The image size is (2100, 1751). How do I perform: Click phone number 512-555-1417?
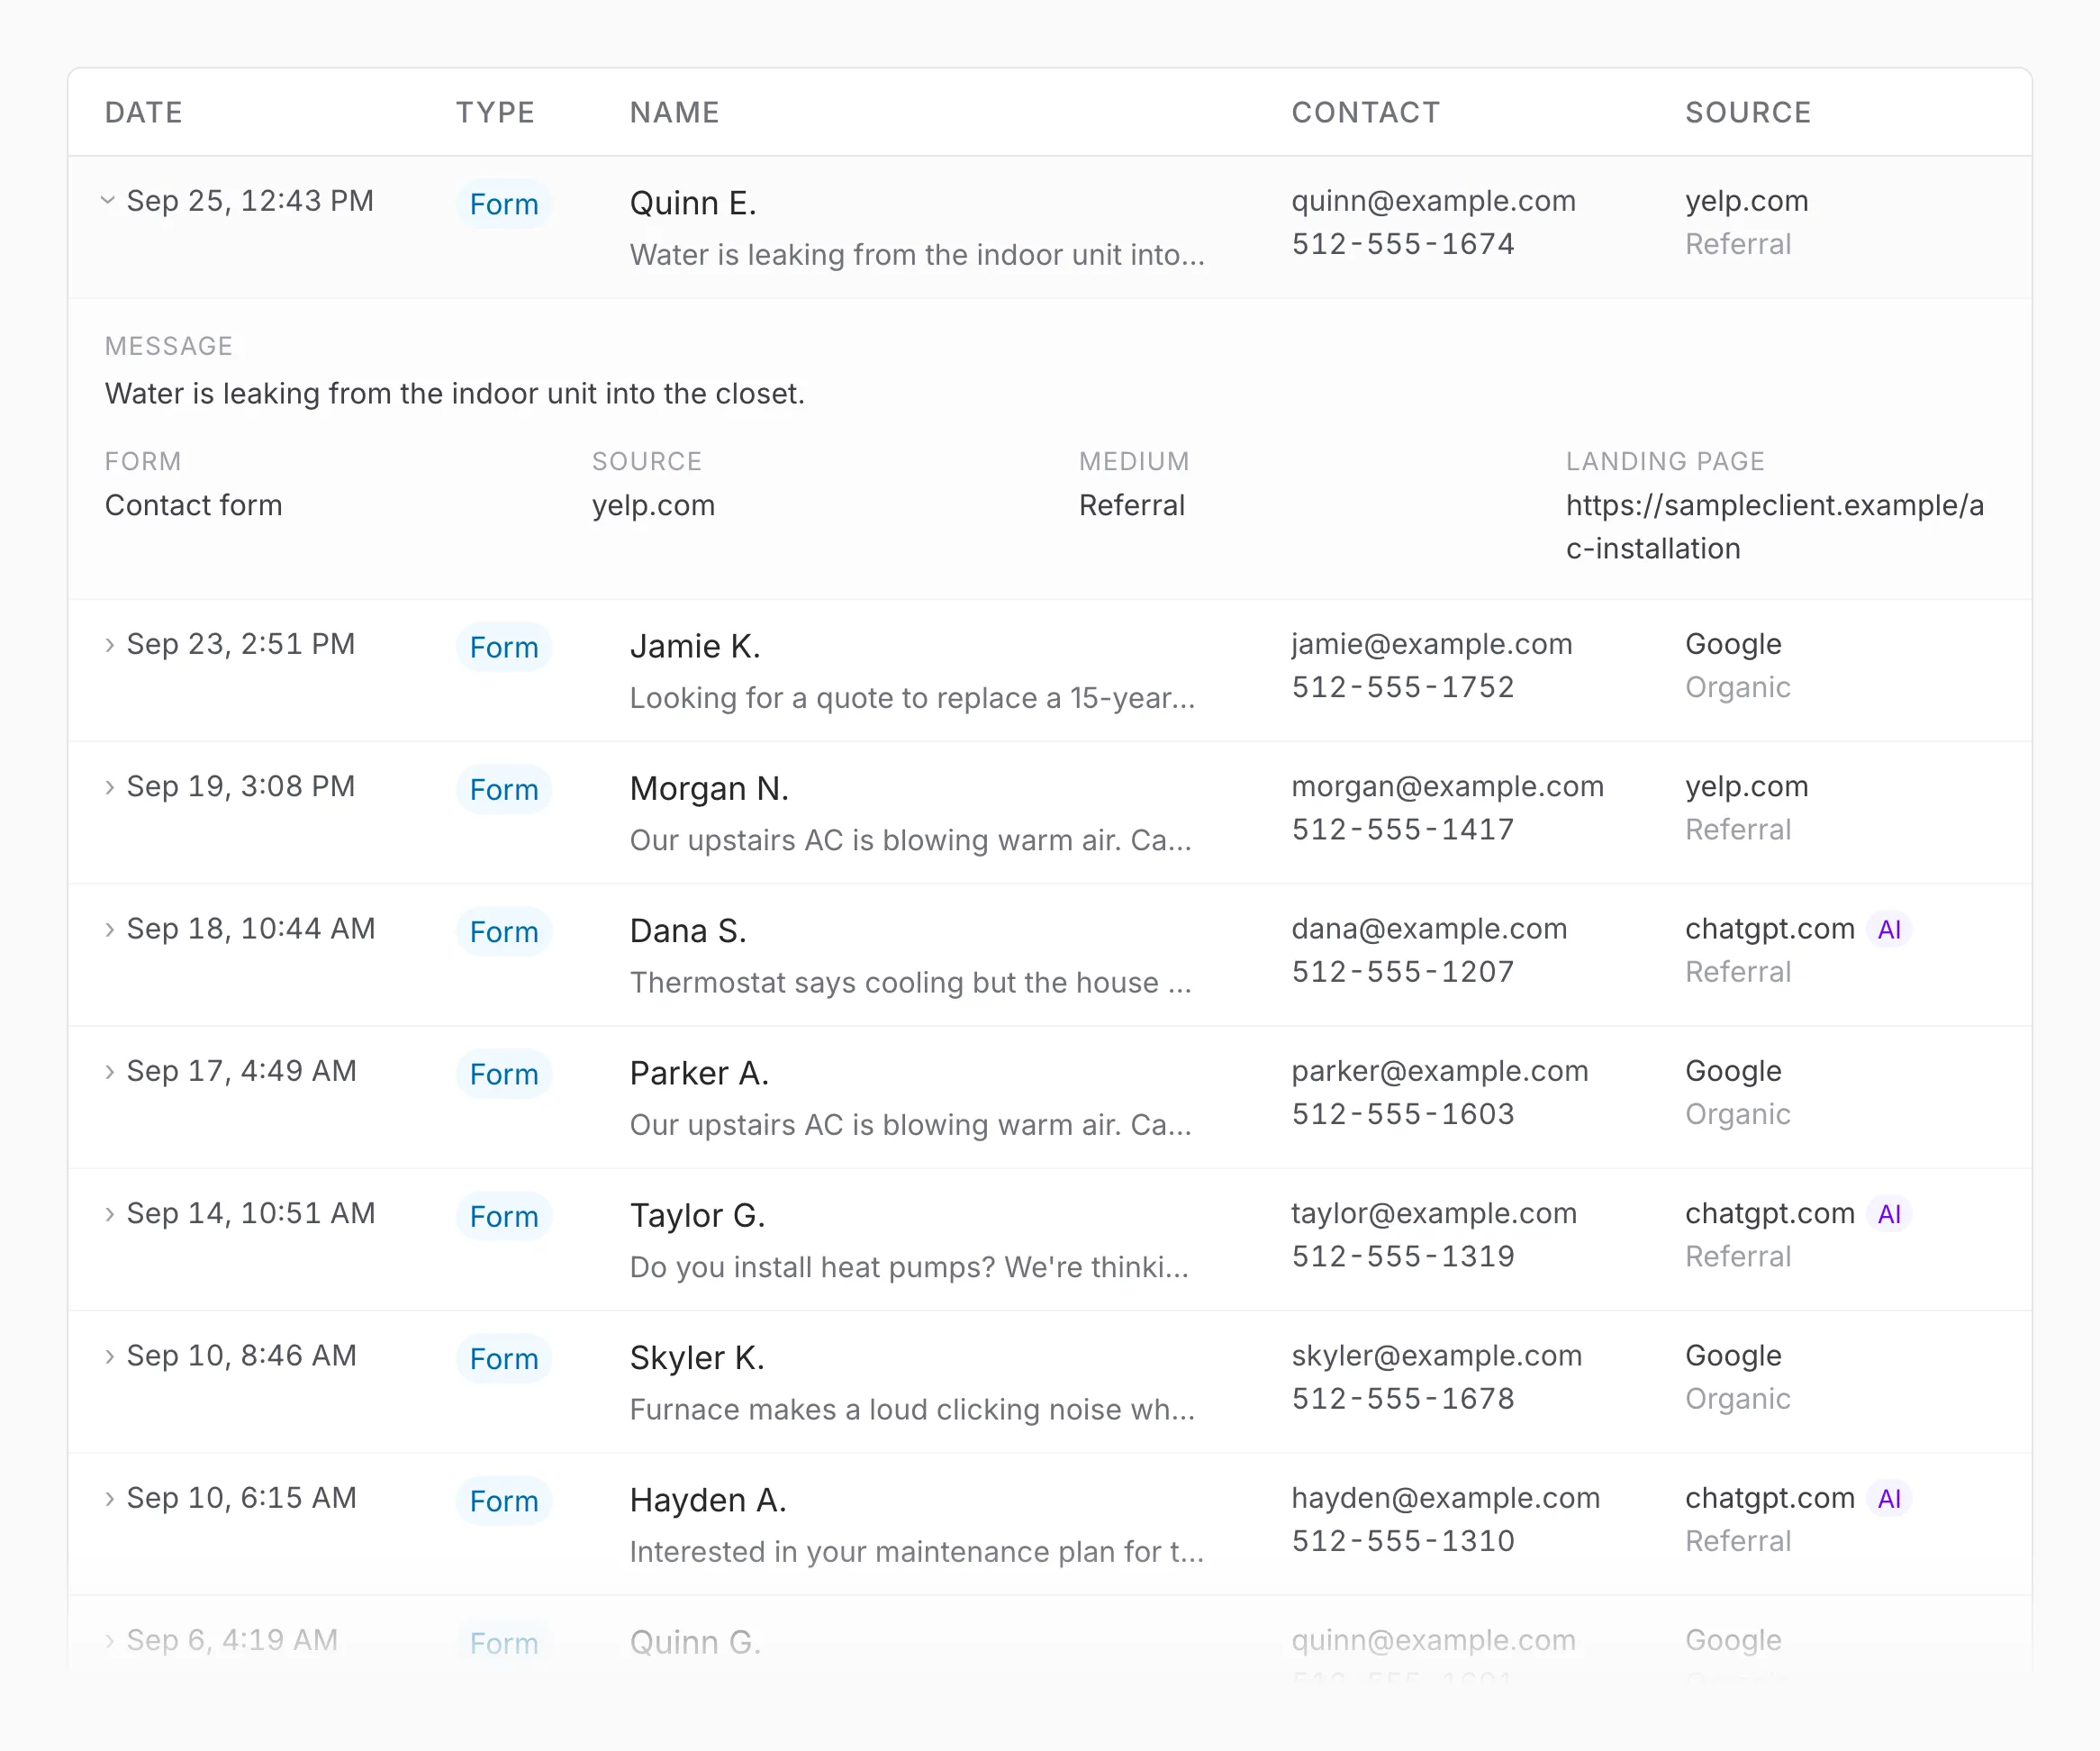pyautogui.click(x=1403, y=830)
